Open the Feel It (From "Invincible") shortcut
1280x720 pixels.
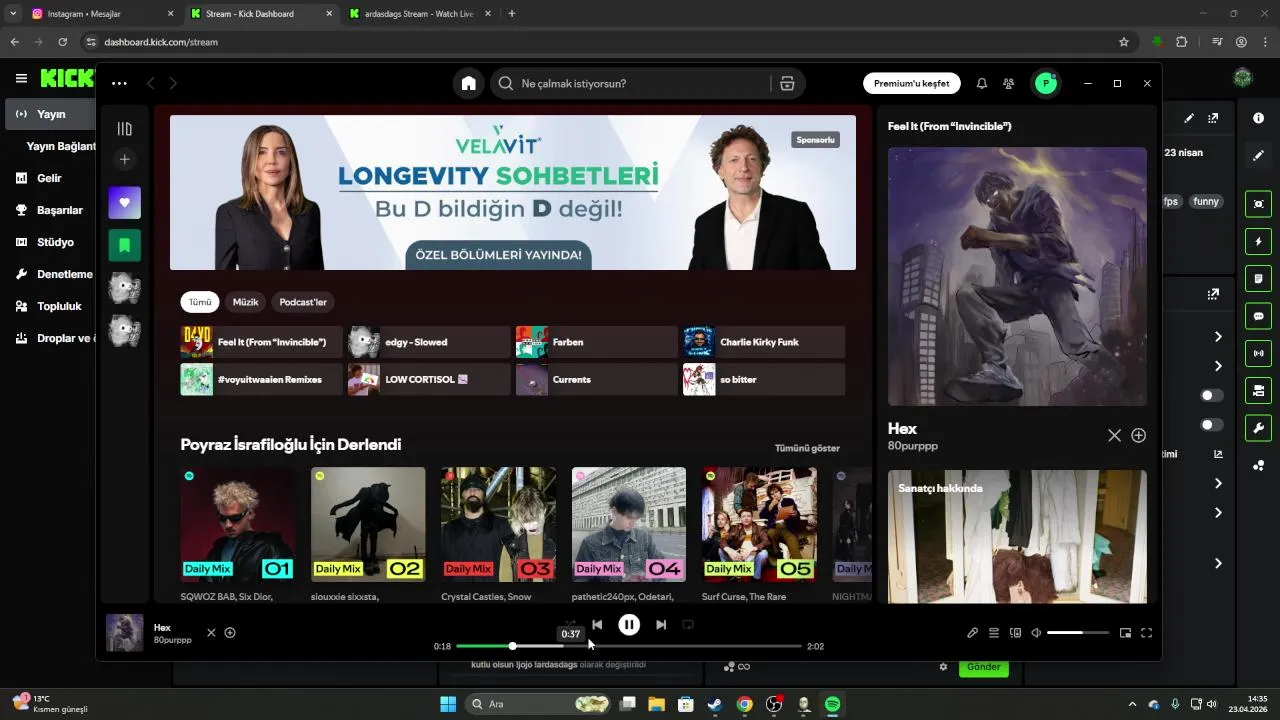point(261,342)
